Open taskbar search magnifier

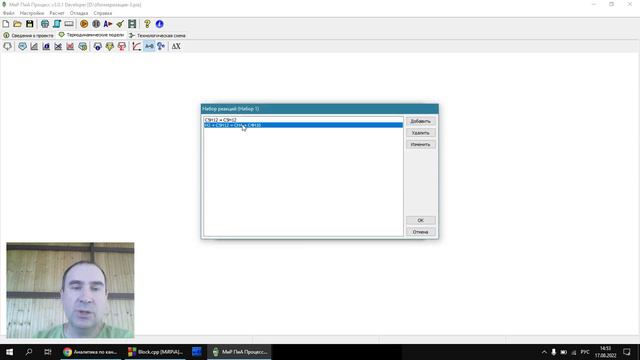tap(29, 352)
